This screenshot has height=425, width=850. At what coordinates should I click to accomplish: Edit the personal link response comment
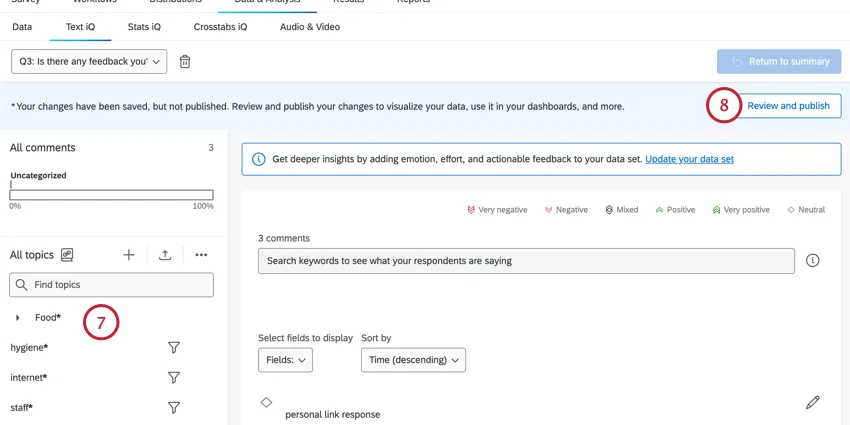[x=812, y=402]
